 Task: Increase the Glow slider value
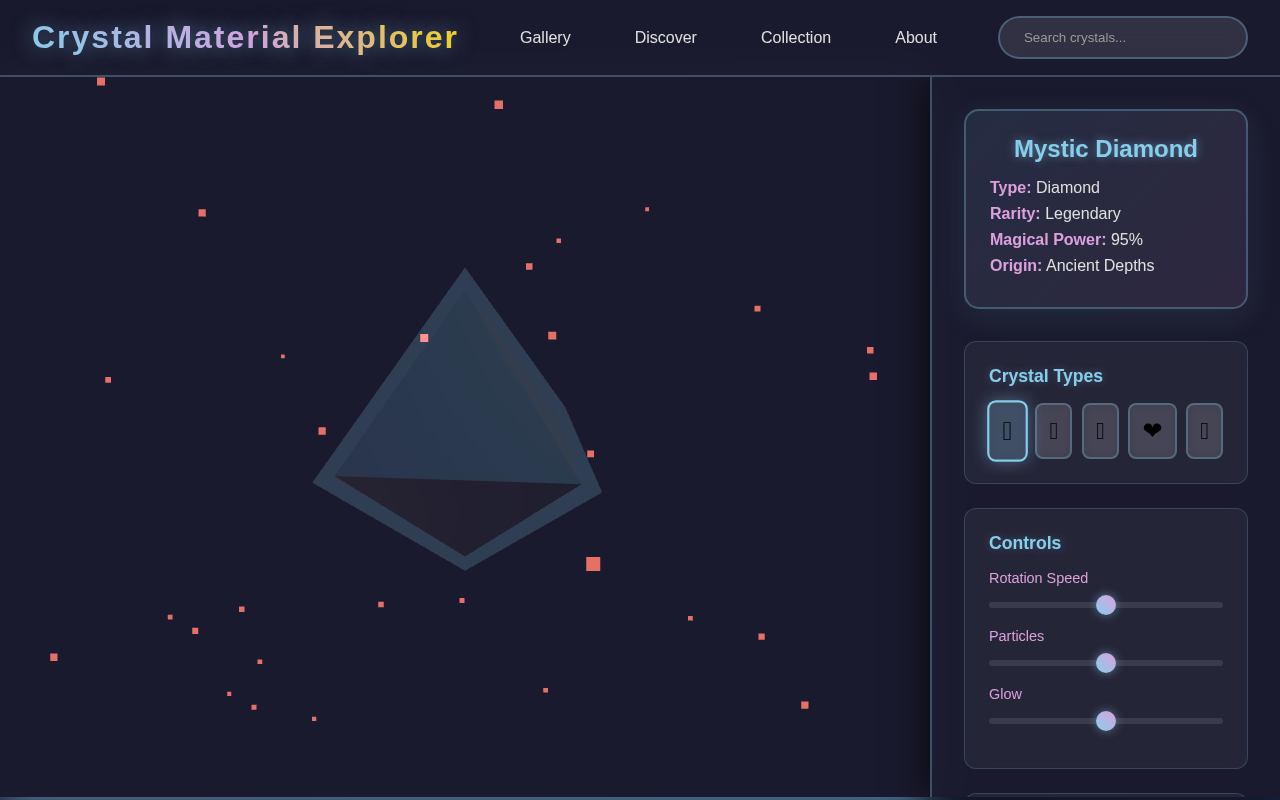click(x=1105, y=721)
